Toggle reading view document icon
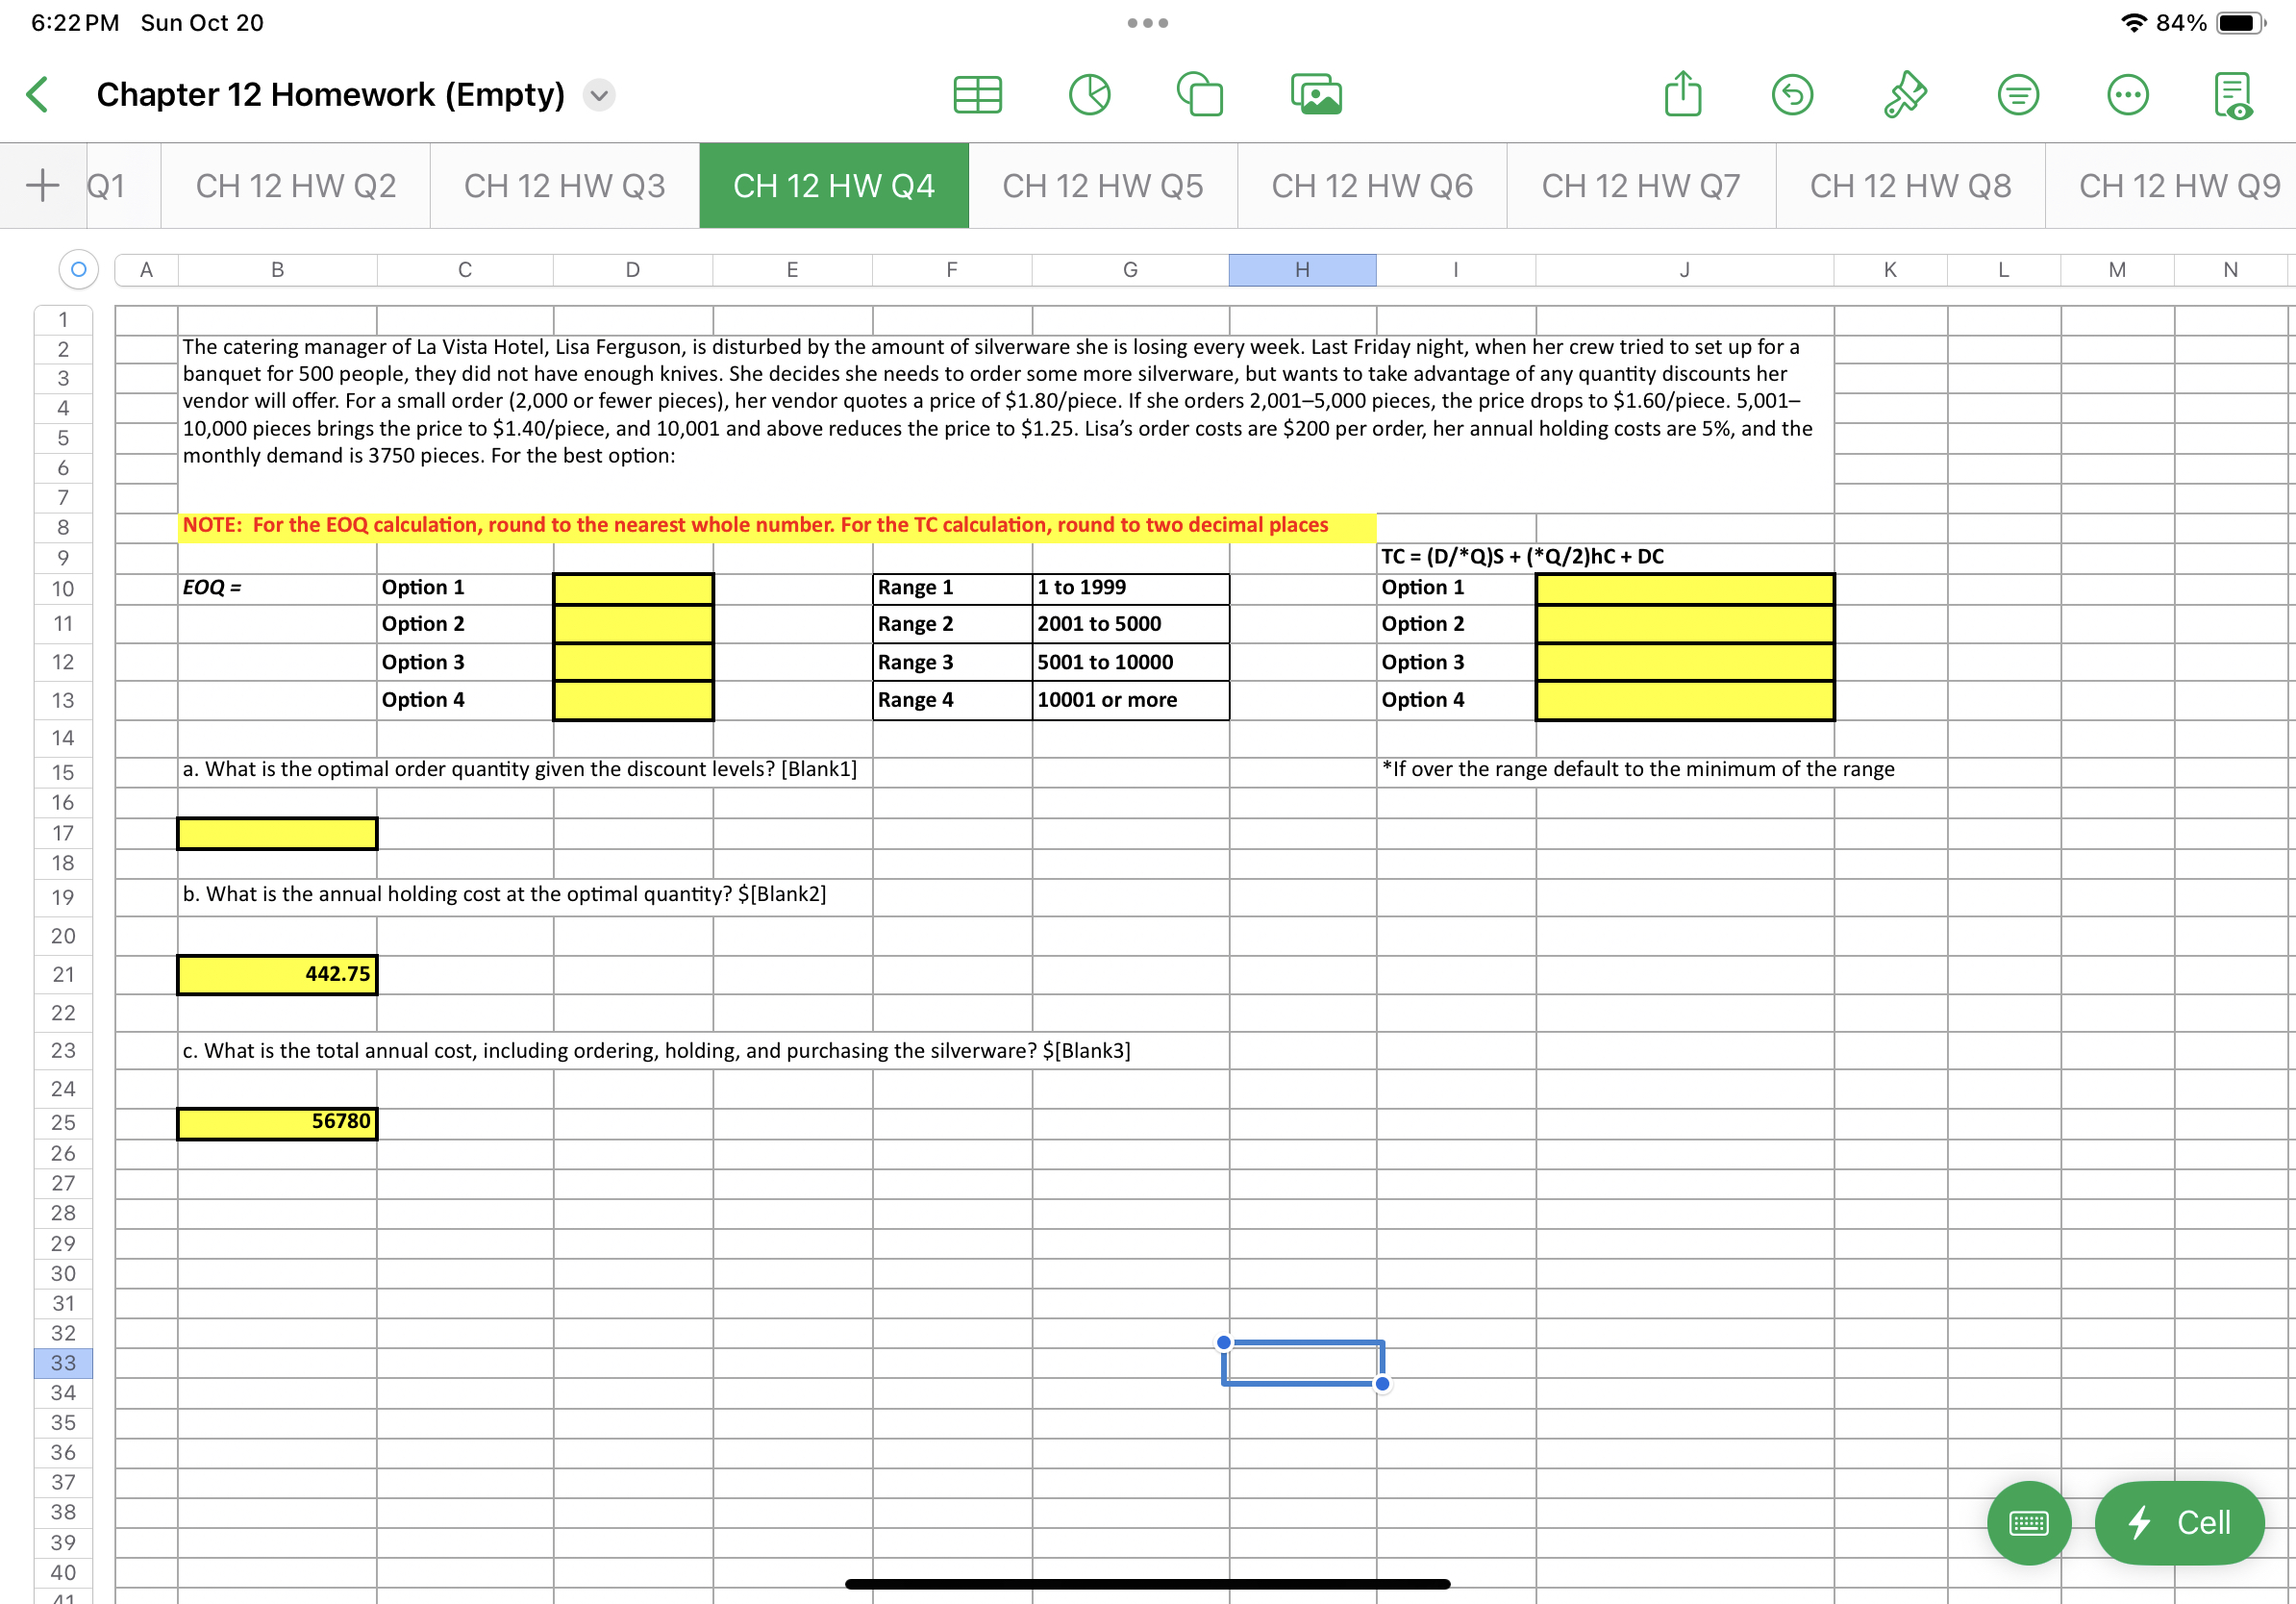 pyautogui.click(x=2233, y=95)
